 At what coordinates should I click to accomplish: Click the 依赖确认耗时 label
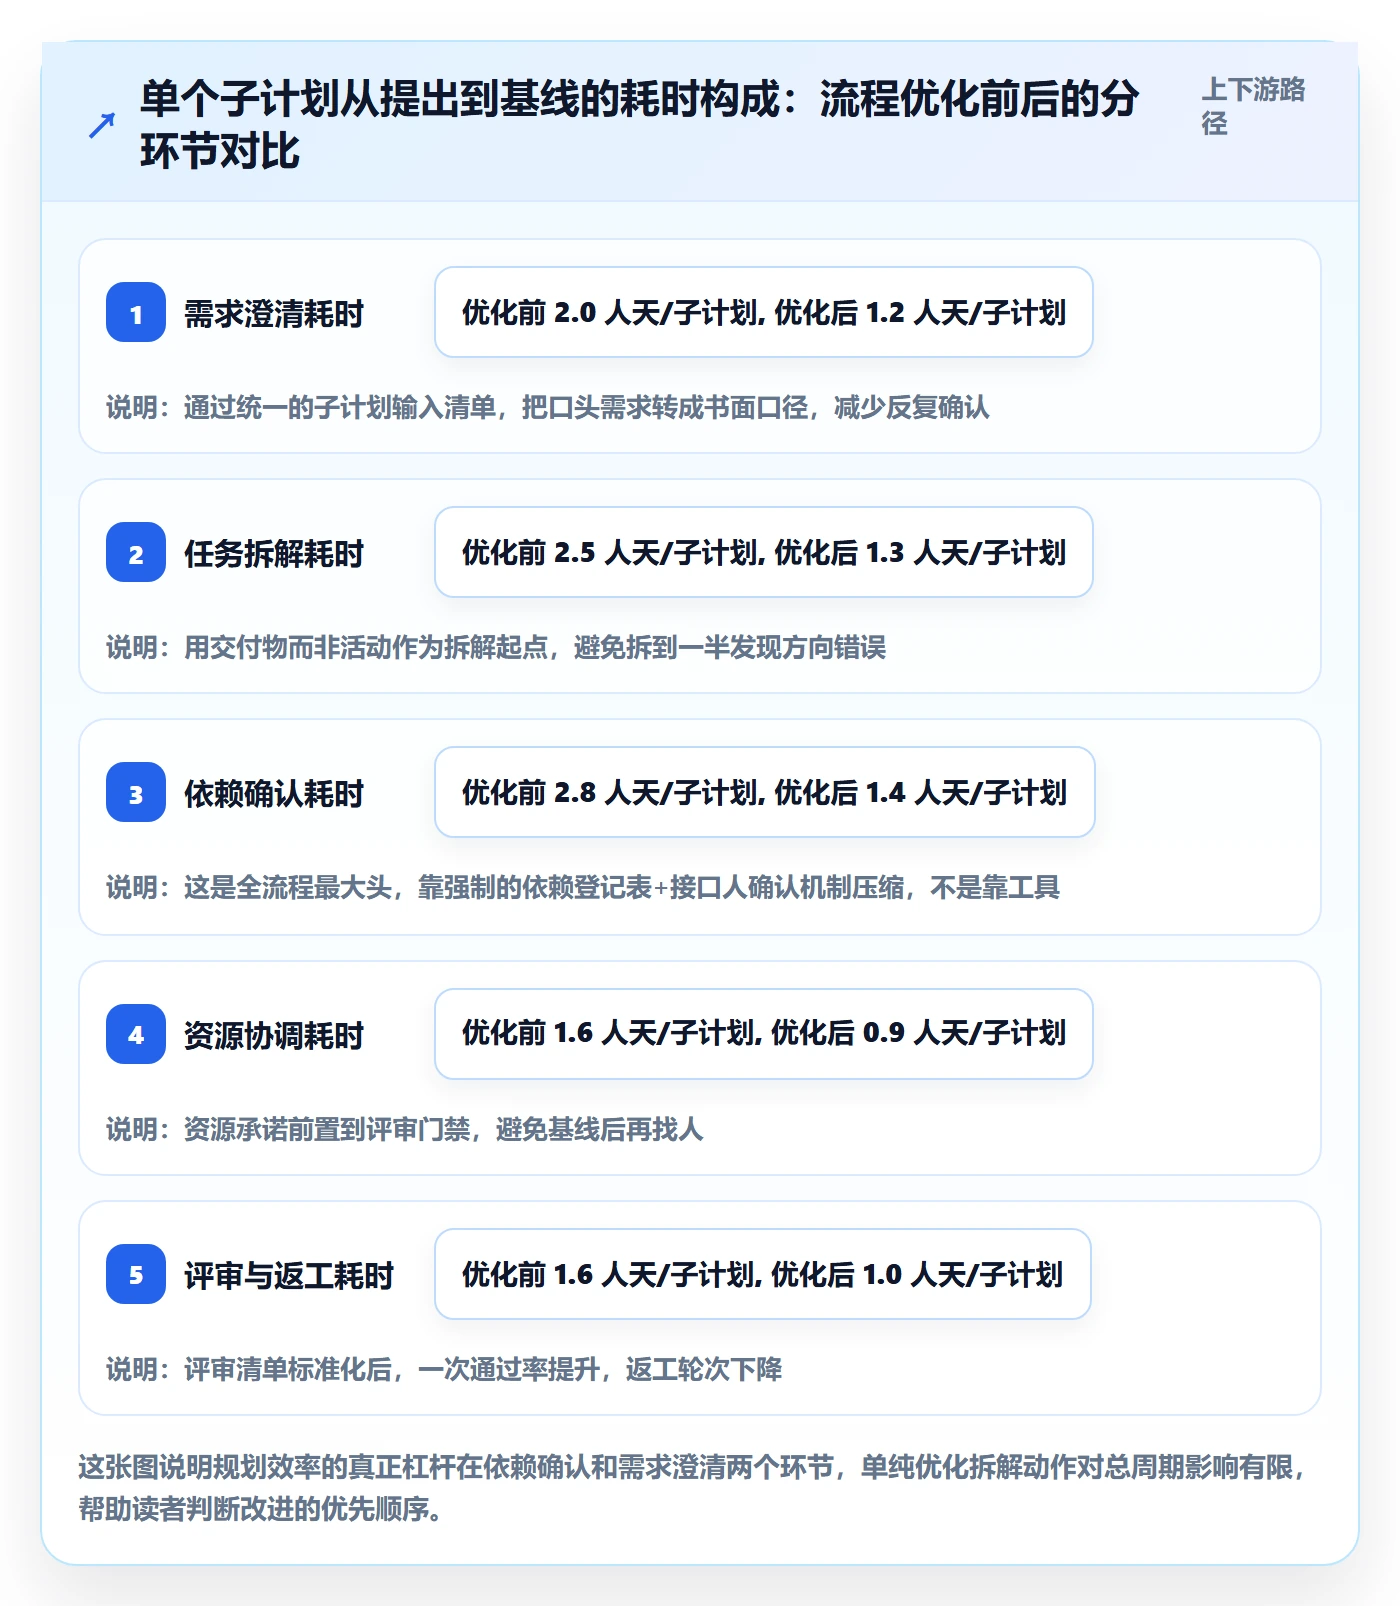point(274,794)
